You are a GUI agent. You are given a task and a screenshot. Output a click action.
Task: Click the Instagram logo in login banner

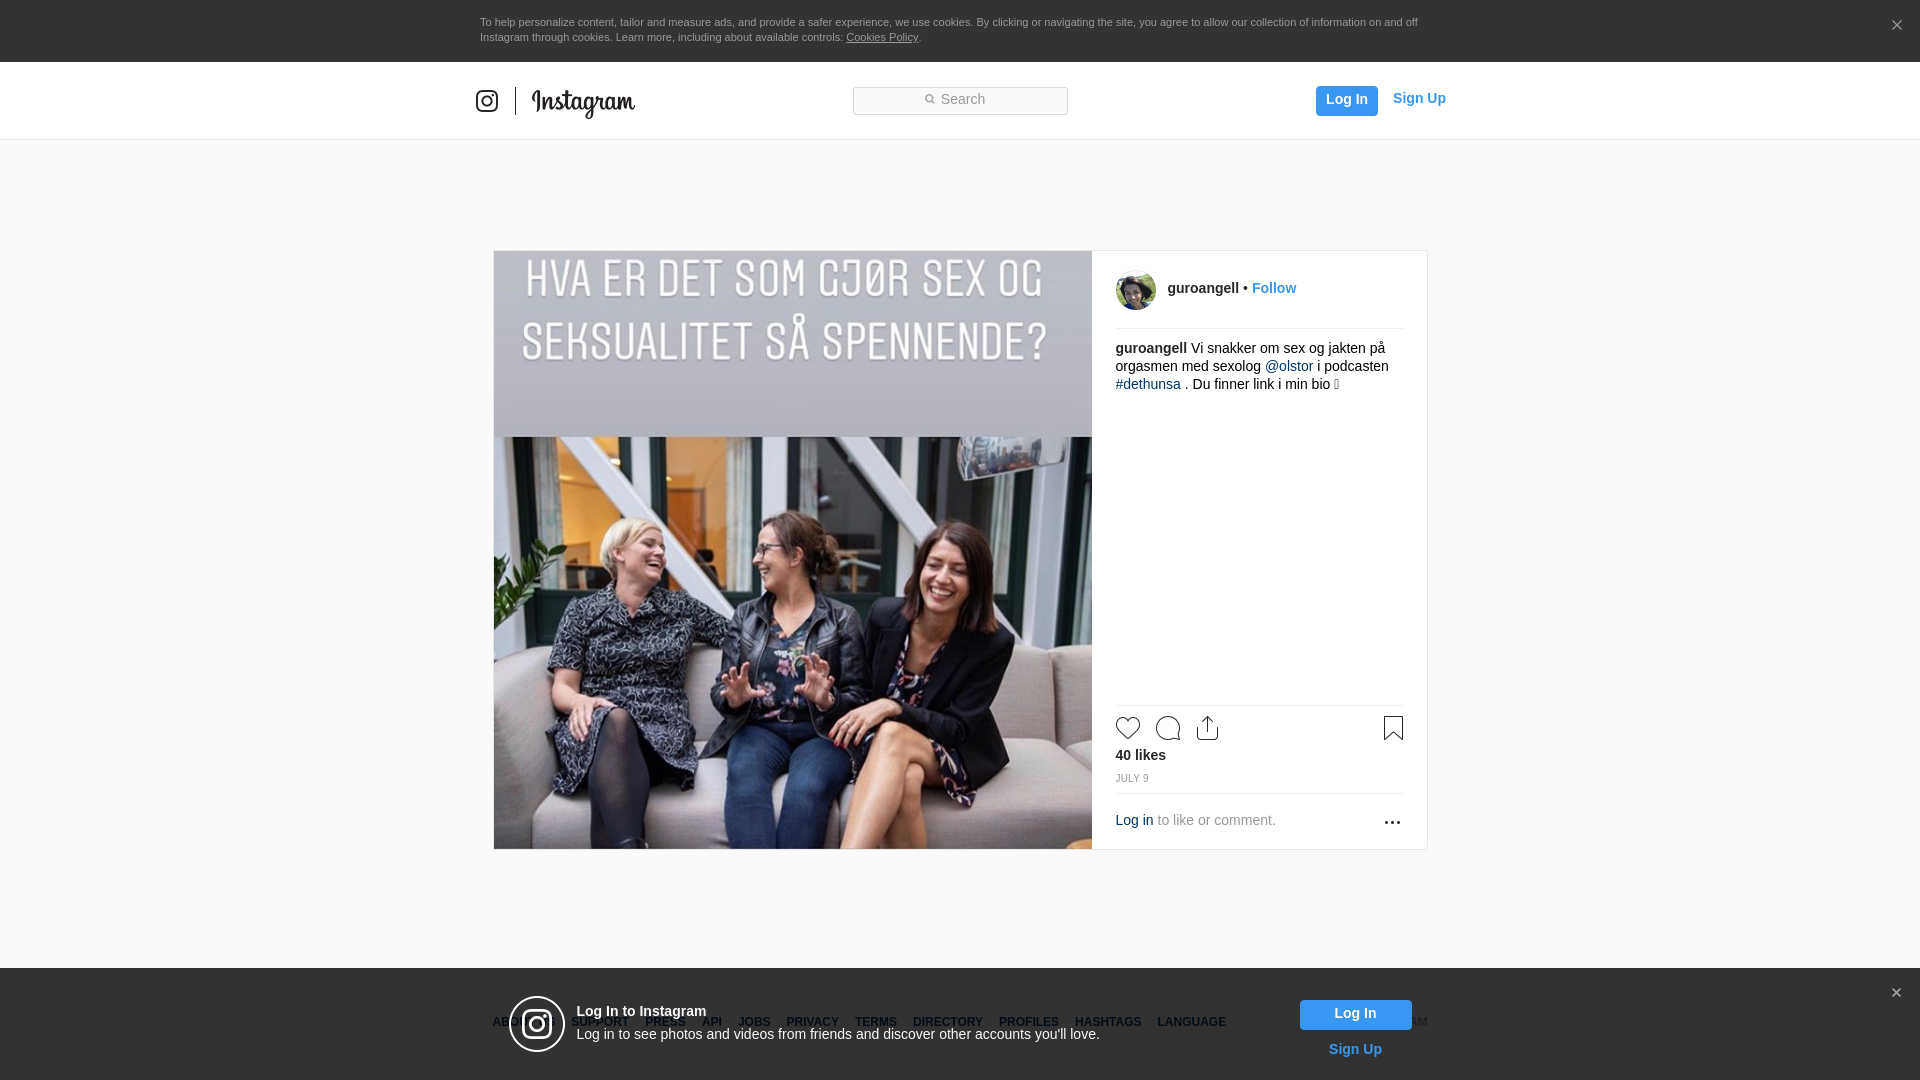(537, 1024)
